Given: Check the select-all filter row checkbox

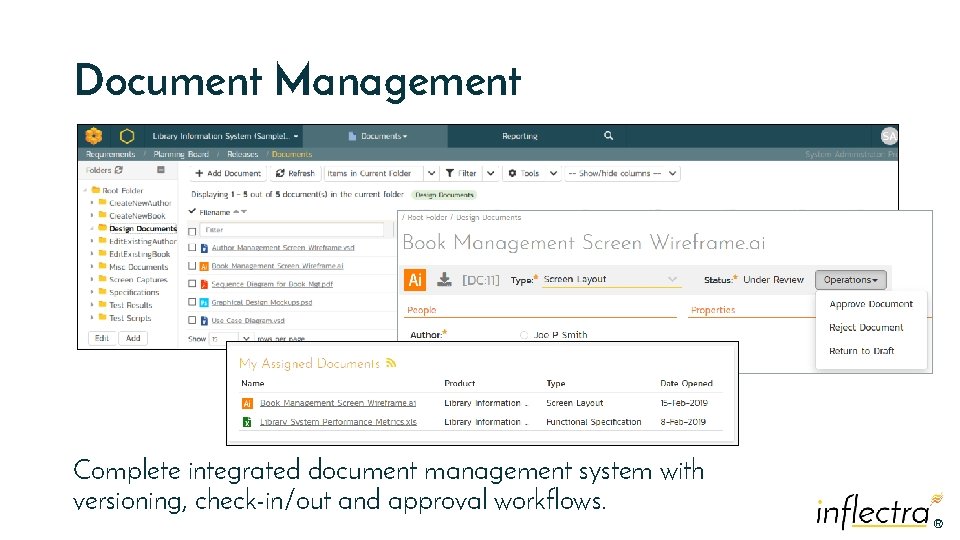Looking at the screenshot, I should 192,231.
